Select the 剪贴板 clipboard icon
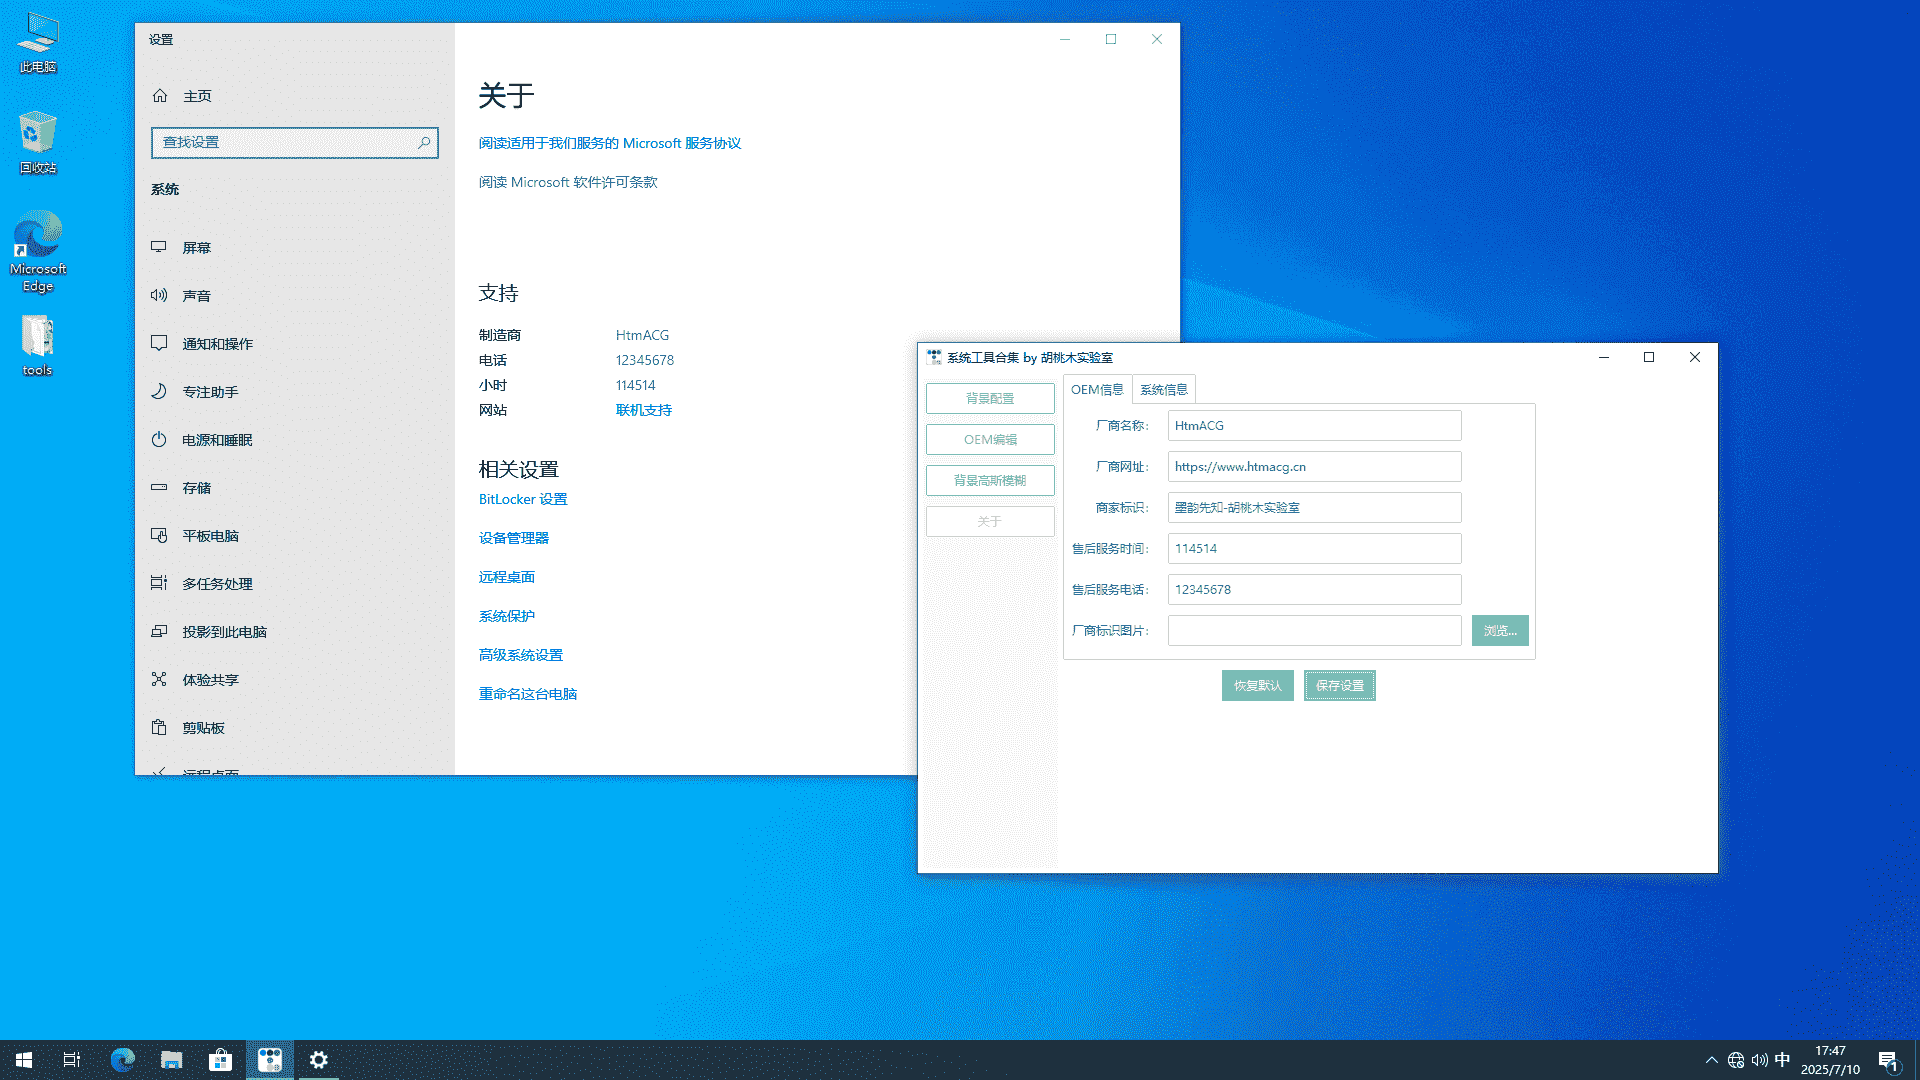The height and width of the screenshot is (1080, 1920). point(159,727)
